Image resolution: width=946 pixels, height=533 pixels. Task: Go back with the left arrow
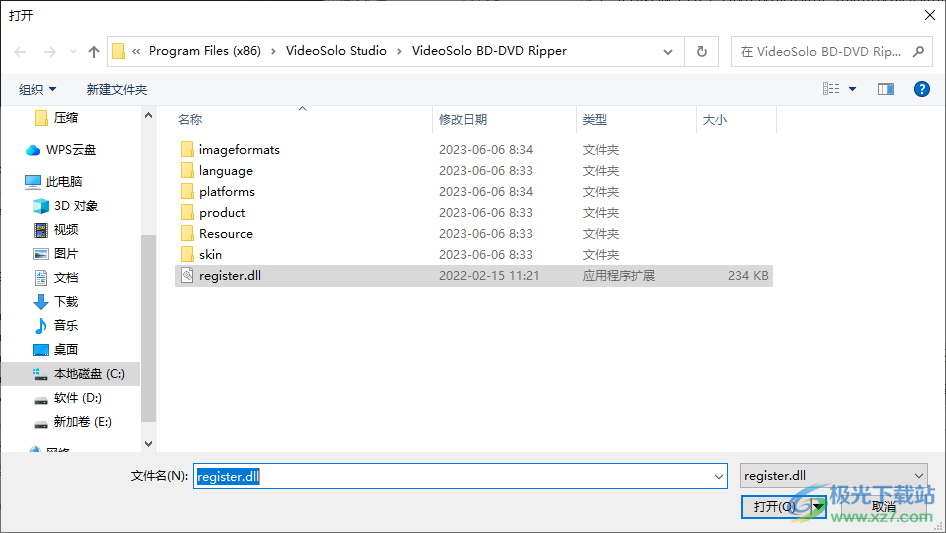(20, 52)
